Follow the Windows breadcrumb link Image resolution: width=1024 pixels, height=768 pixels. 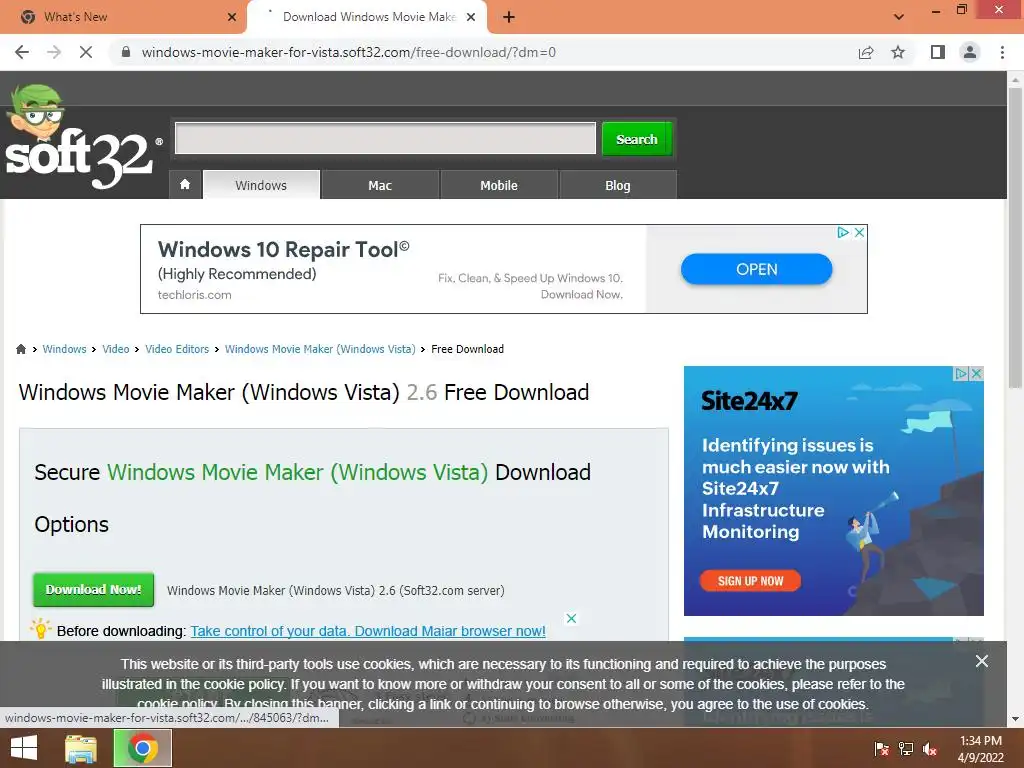(64, 349)
